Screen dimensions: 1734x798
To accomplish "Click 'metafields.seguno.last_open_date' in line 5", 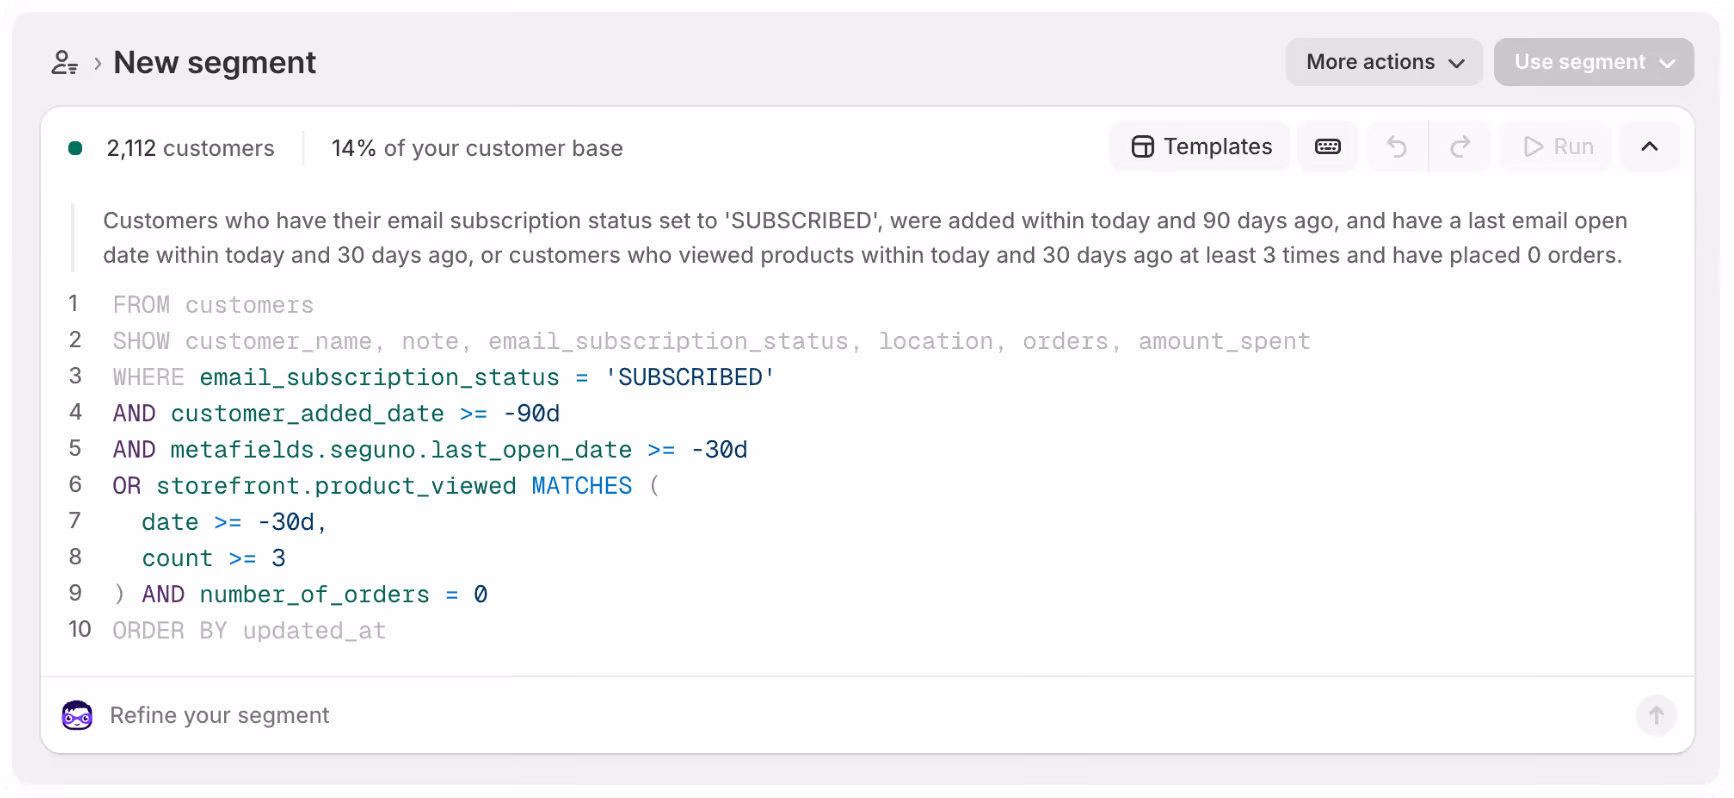I will coord(401,450).
